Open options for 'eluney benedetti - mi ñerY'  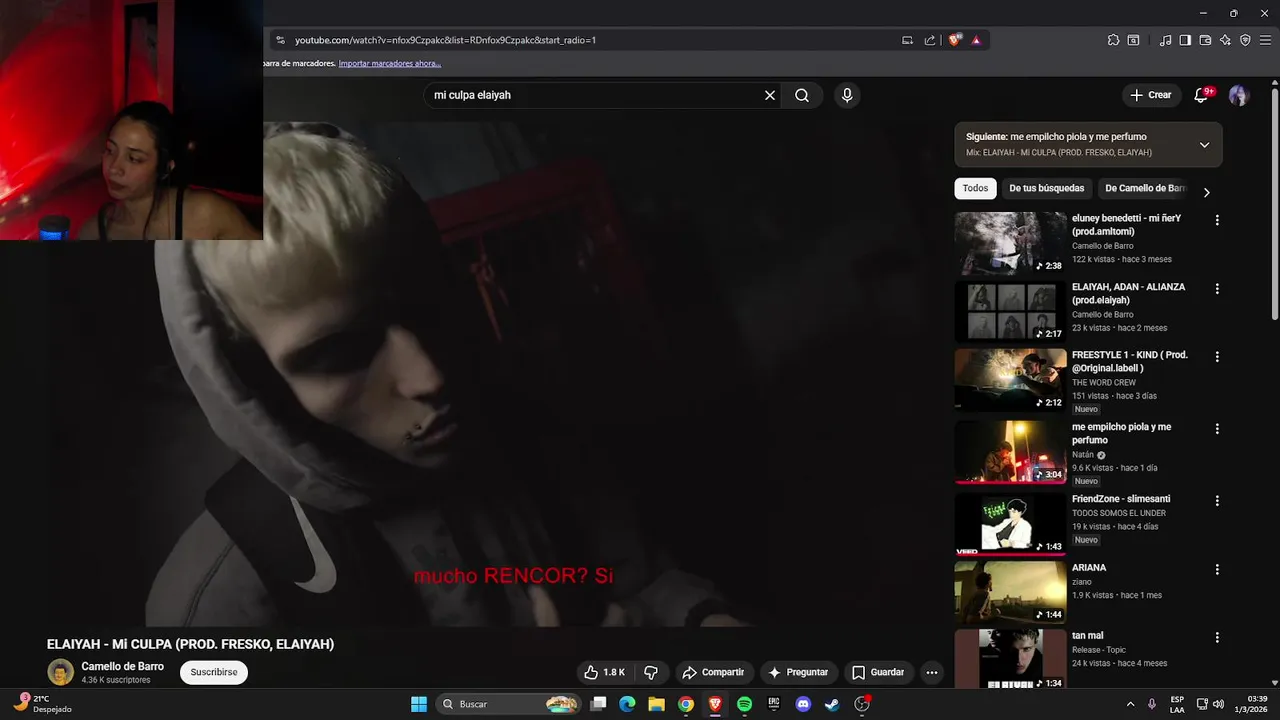click(x=1217, y=220)
